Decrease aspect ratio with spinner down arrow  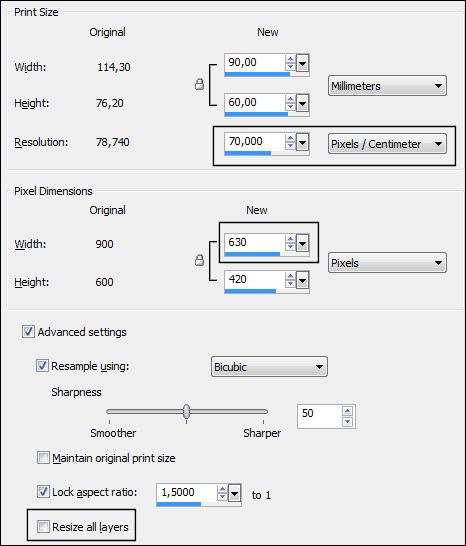coord(222,497)
